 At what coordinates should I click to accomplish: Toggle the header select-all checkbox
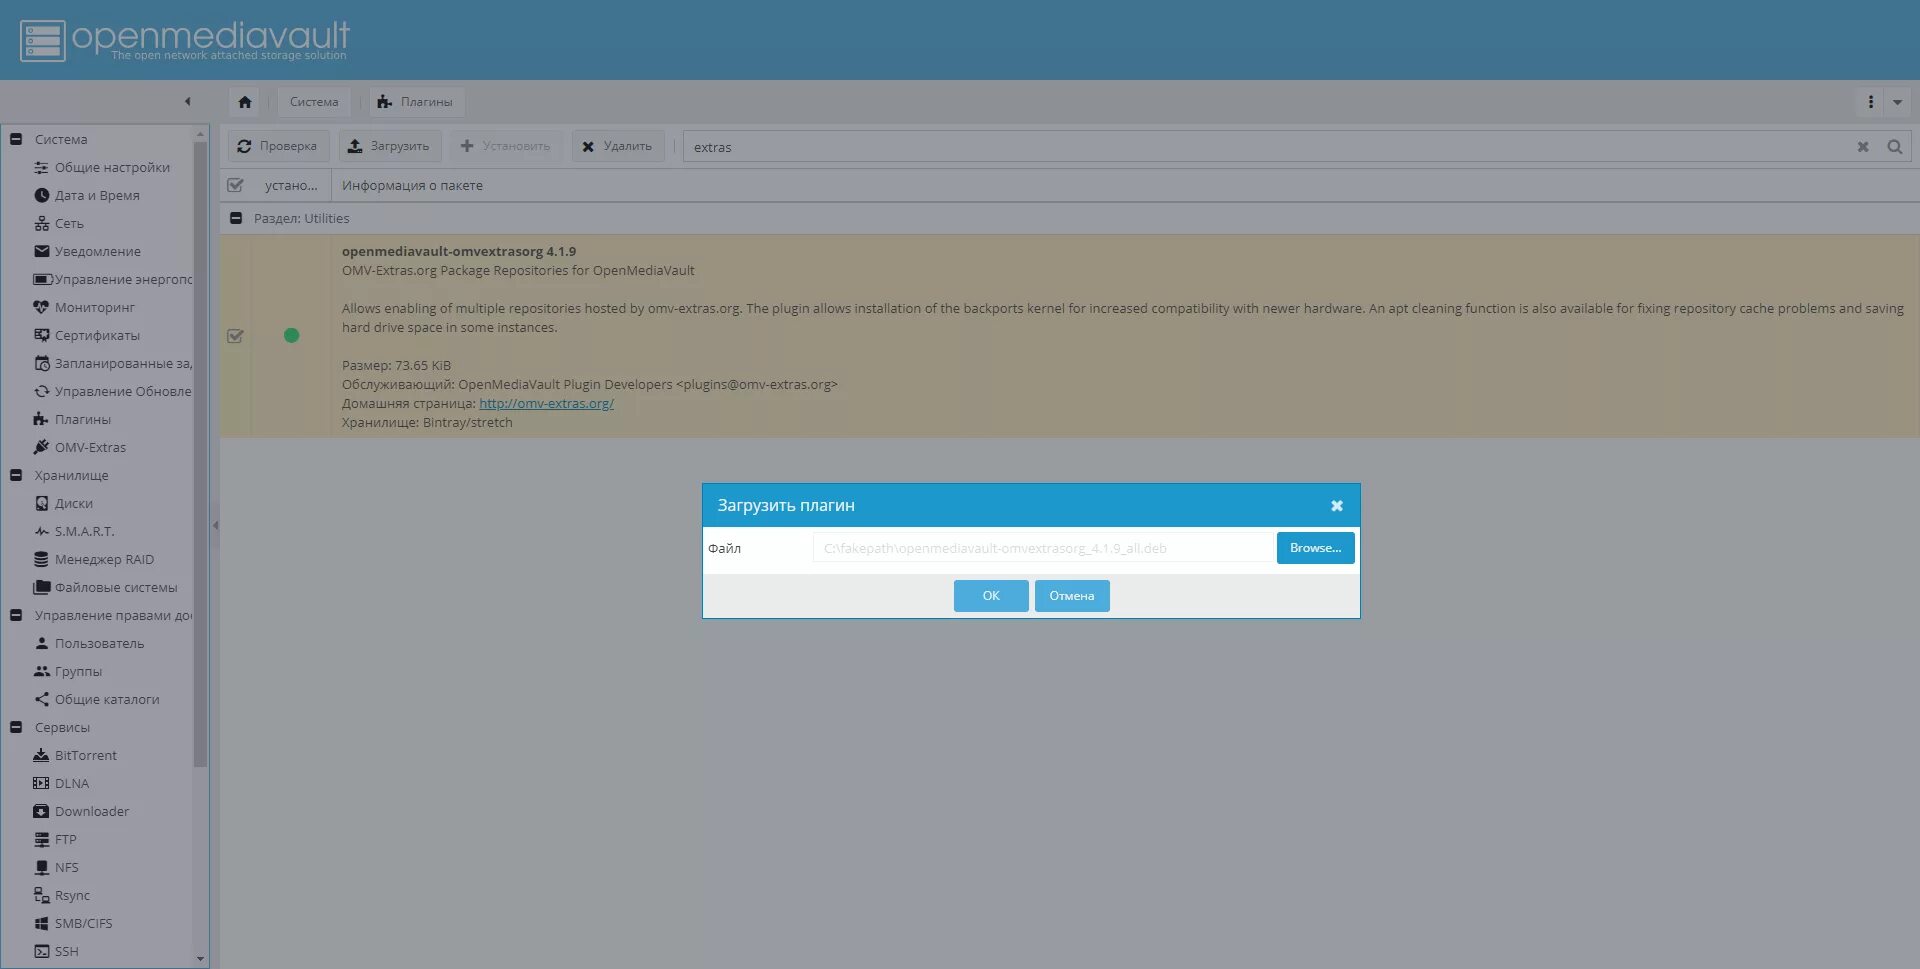click(235, 185)
